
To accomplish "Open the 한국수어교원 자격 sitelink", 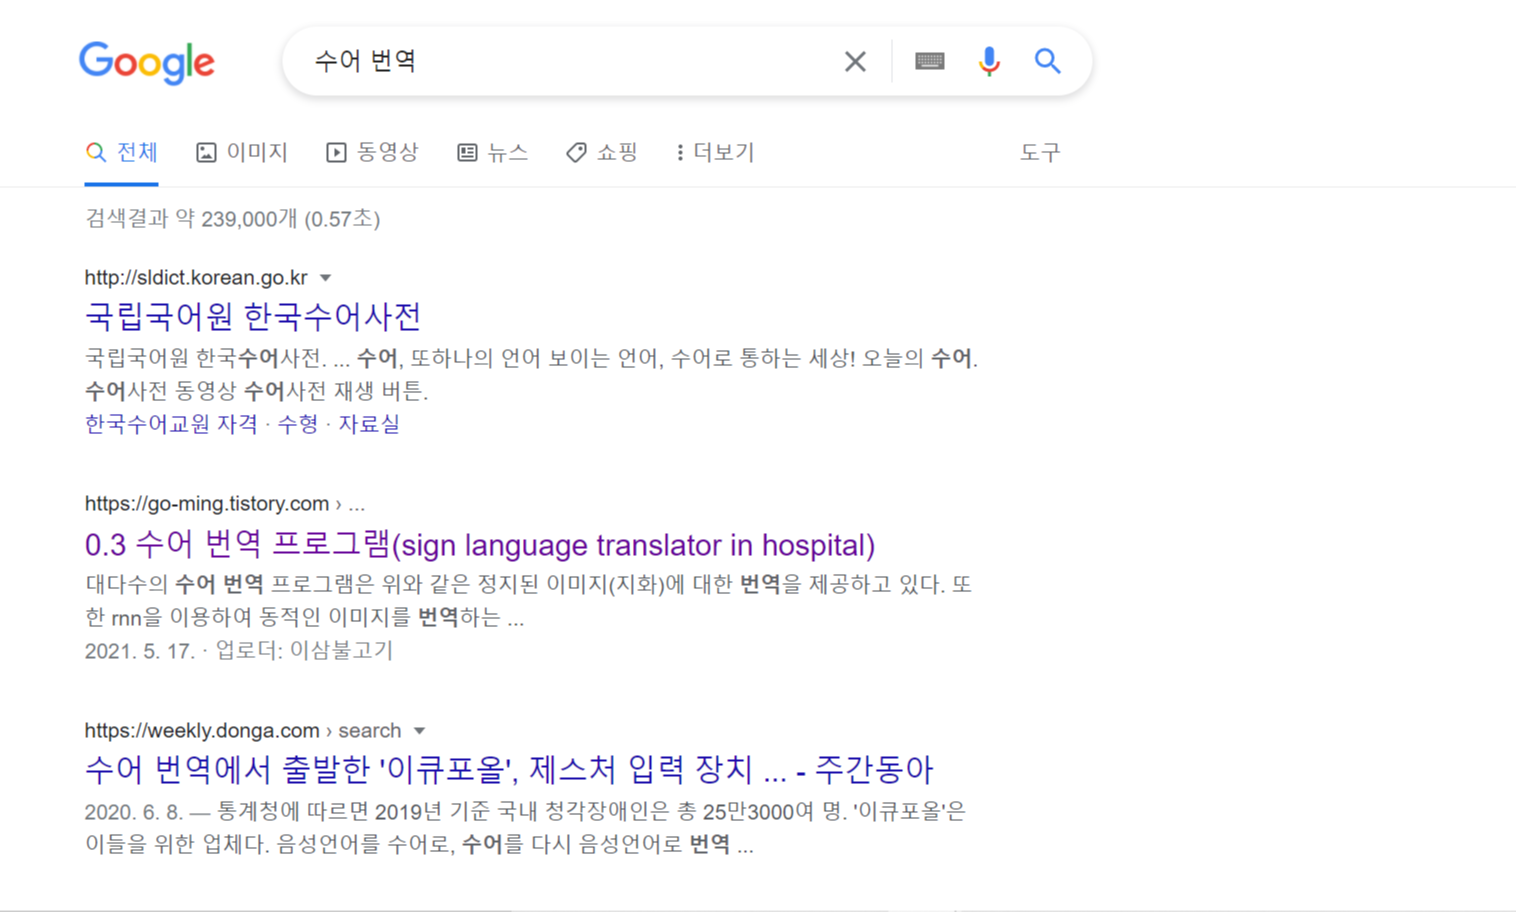I will coord(171,424).
